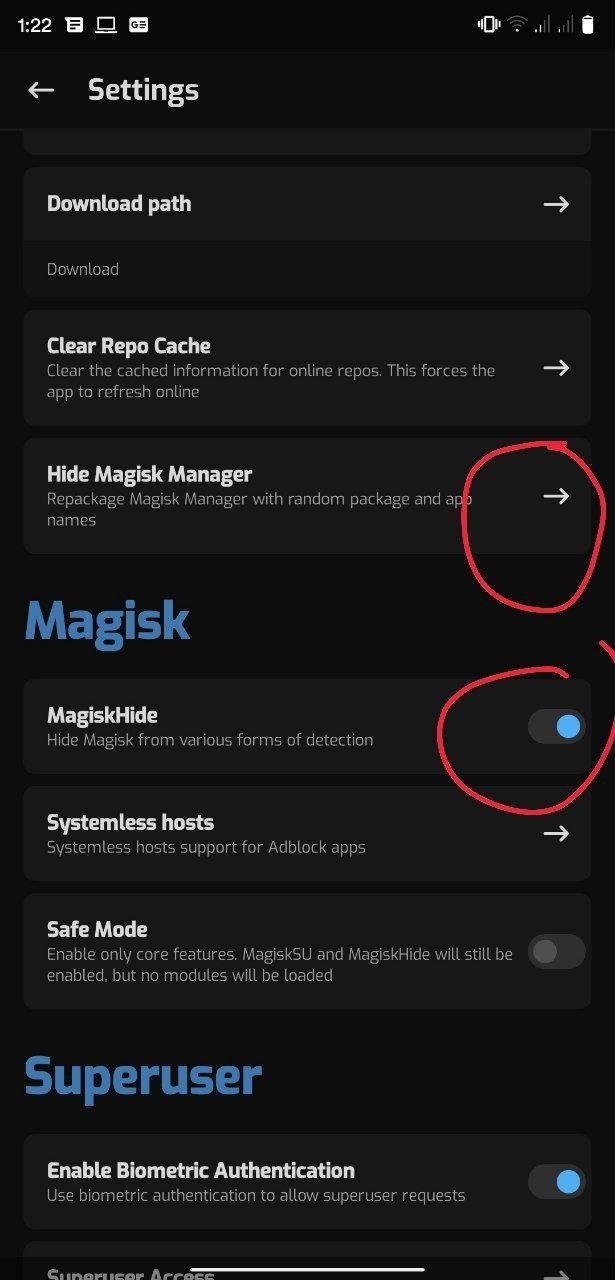Viewport: 615px width, 1280px height.
Task: Tap the Clear Repo Cache arrow
Action: (x=556, y=368)
